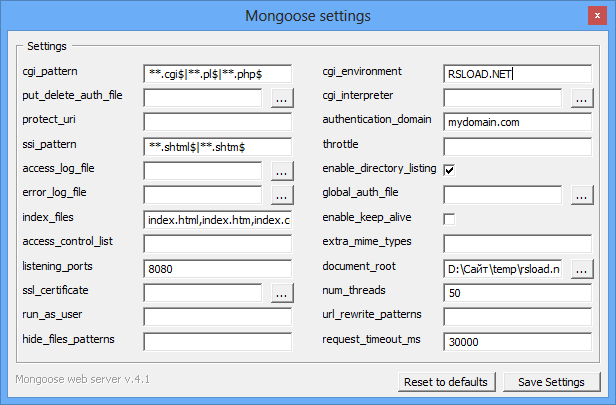
Task: Check enable_keep_alive checkbox
Action: (x=449, y=219)
